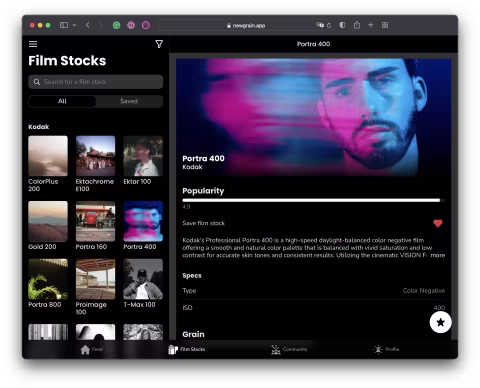This screenshot has width=480, height=388.
Task: Open the Feed tab label
Action: click(x=97, y=349)
